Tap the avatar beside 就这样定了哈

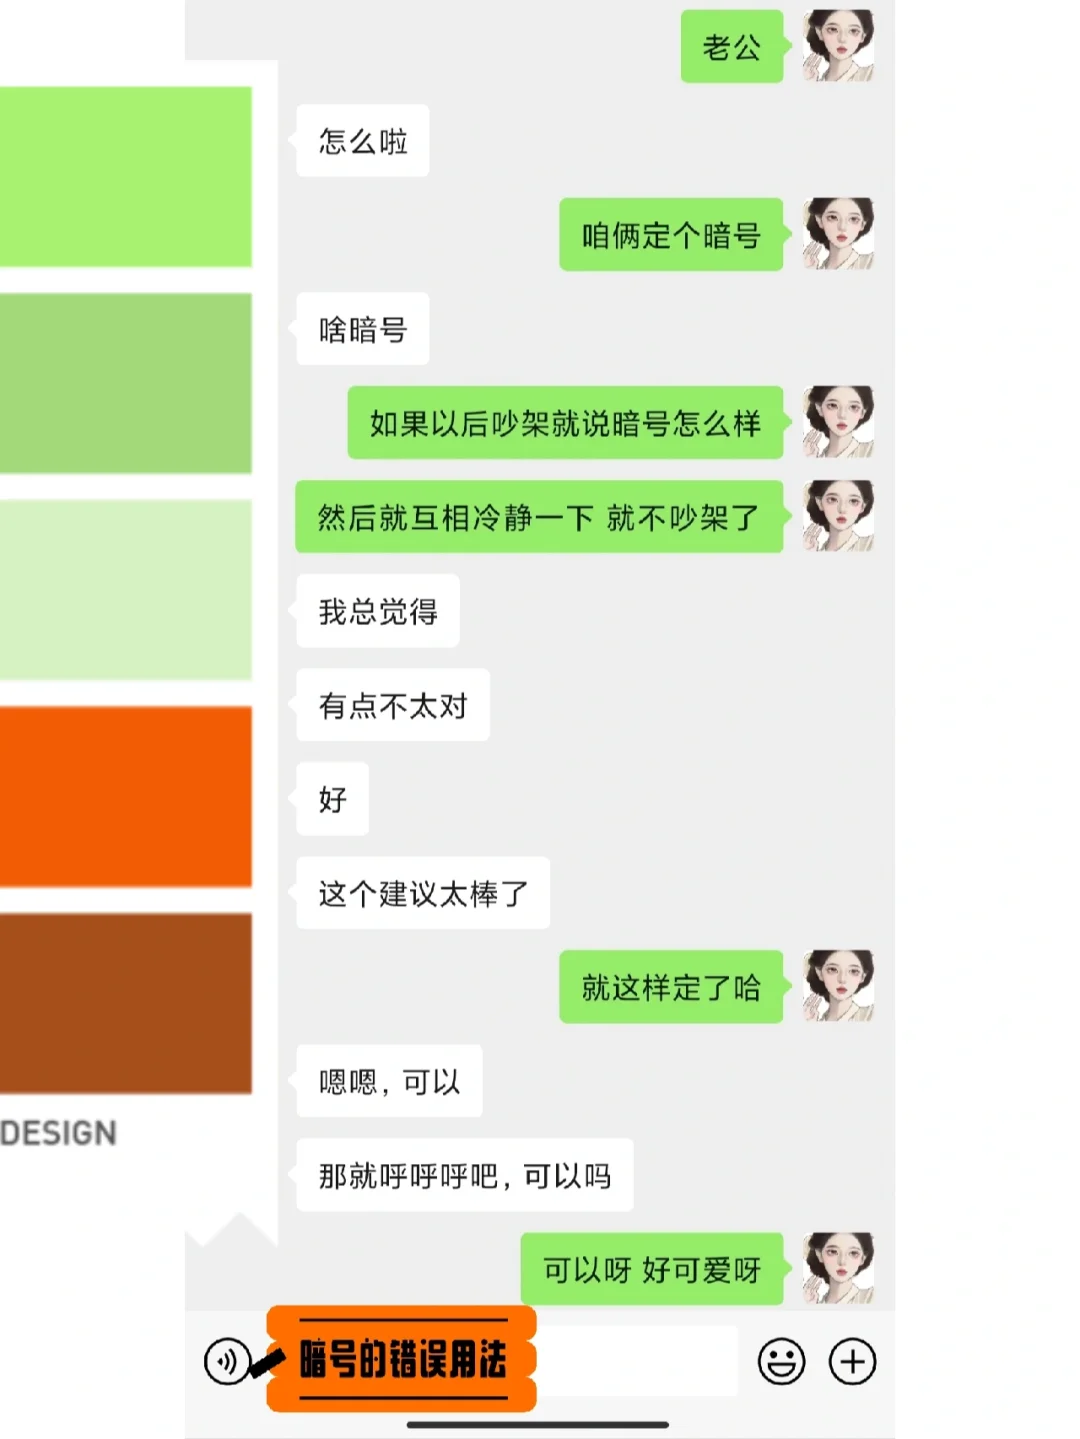pyautogui.click(x=838, y=986)
